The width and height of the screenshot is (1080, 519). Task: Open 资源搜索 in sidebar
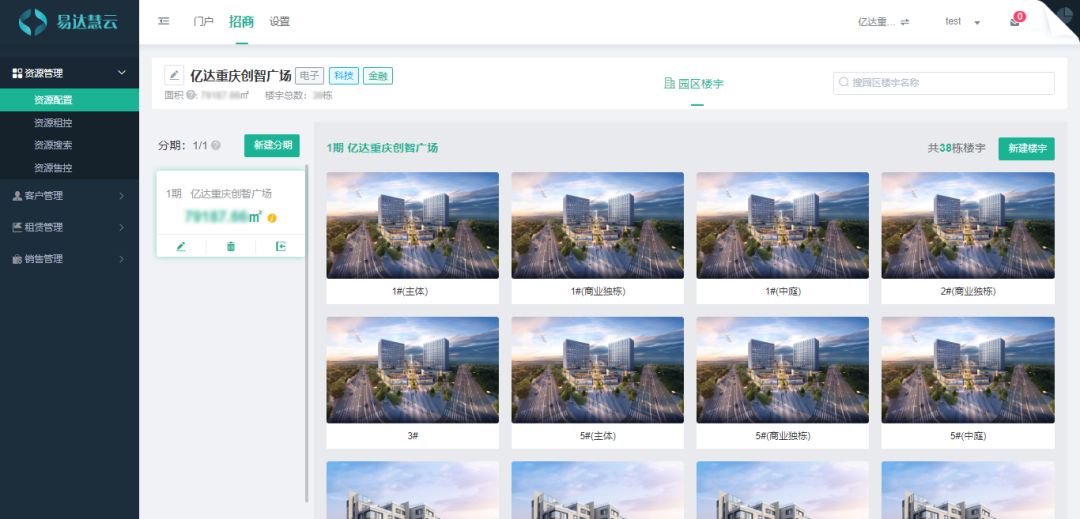(70, 145)
